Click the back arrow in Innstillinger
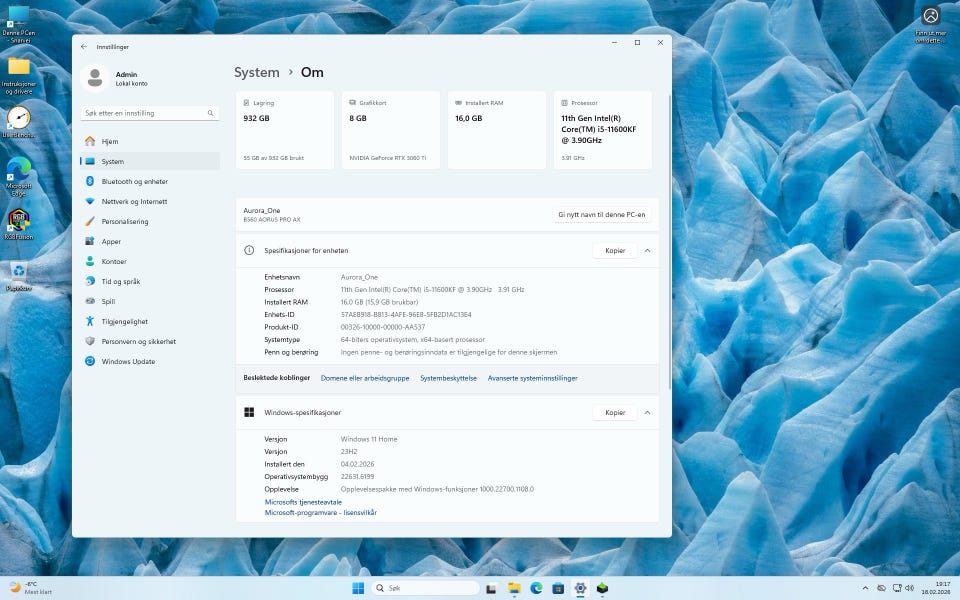 [84, 47]
